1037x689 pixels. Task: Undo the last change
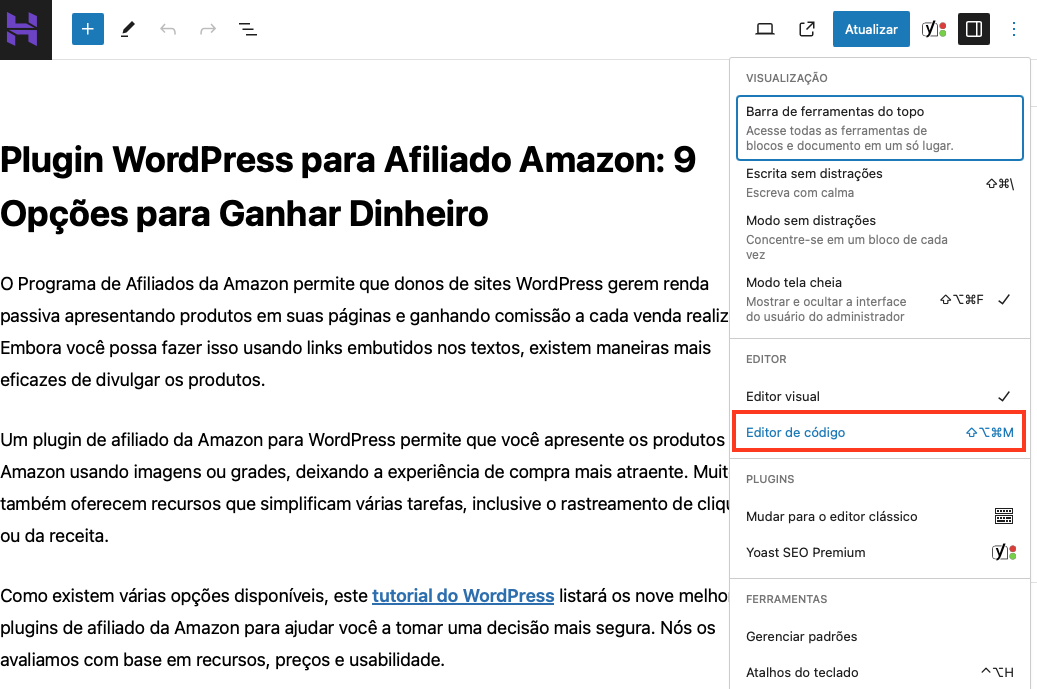coord(167,29)
